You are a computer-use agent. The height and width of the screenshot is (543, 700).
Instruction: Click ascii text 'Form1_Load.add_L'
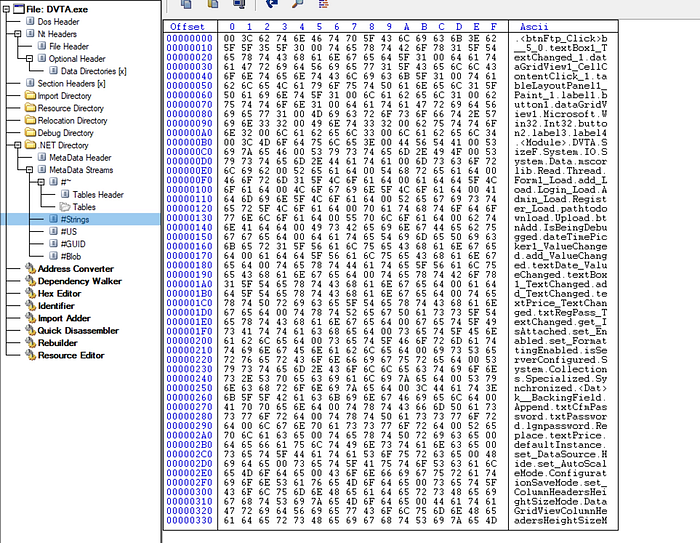pos(561,180)
